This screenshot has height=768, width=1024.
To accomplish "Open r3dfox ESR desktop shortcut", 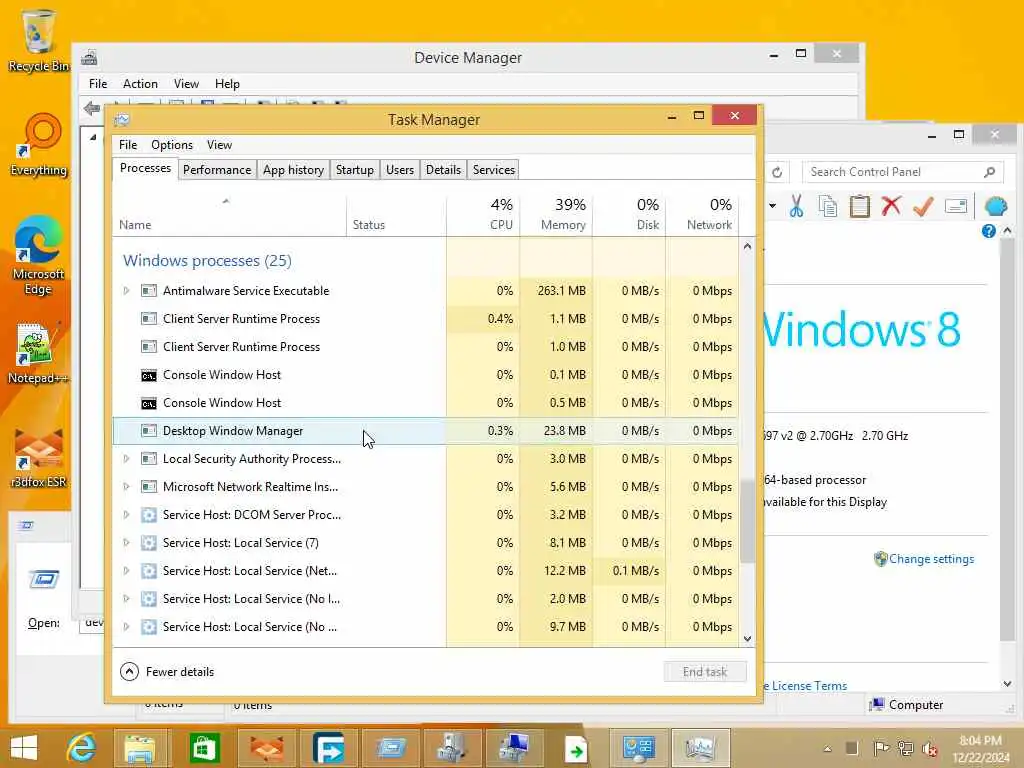I will [x=39, y=457].
